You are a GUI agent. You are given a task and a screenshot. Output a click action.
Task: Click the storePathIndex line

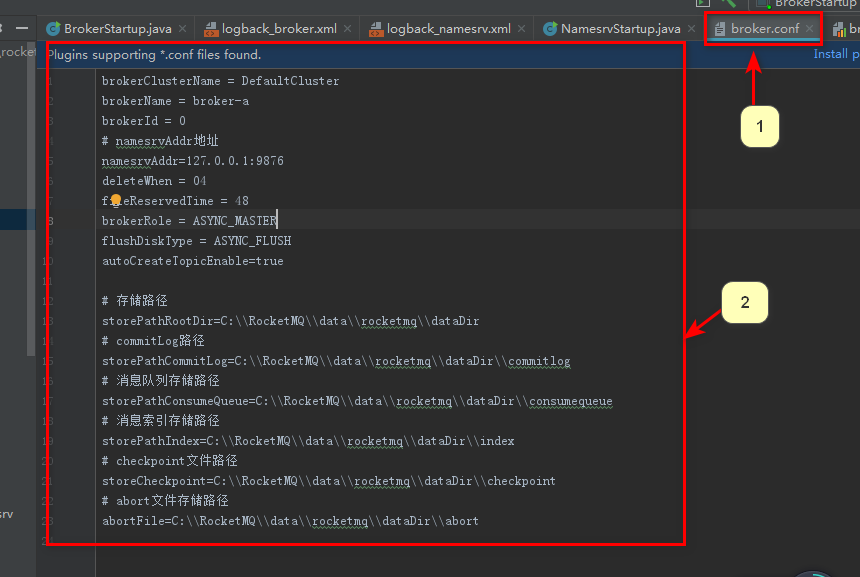click(x=308, y=441)
